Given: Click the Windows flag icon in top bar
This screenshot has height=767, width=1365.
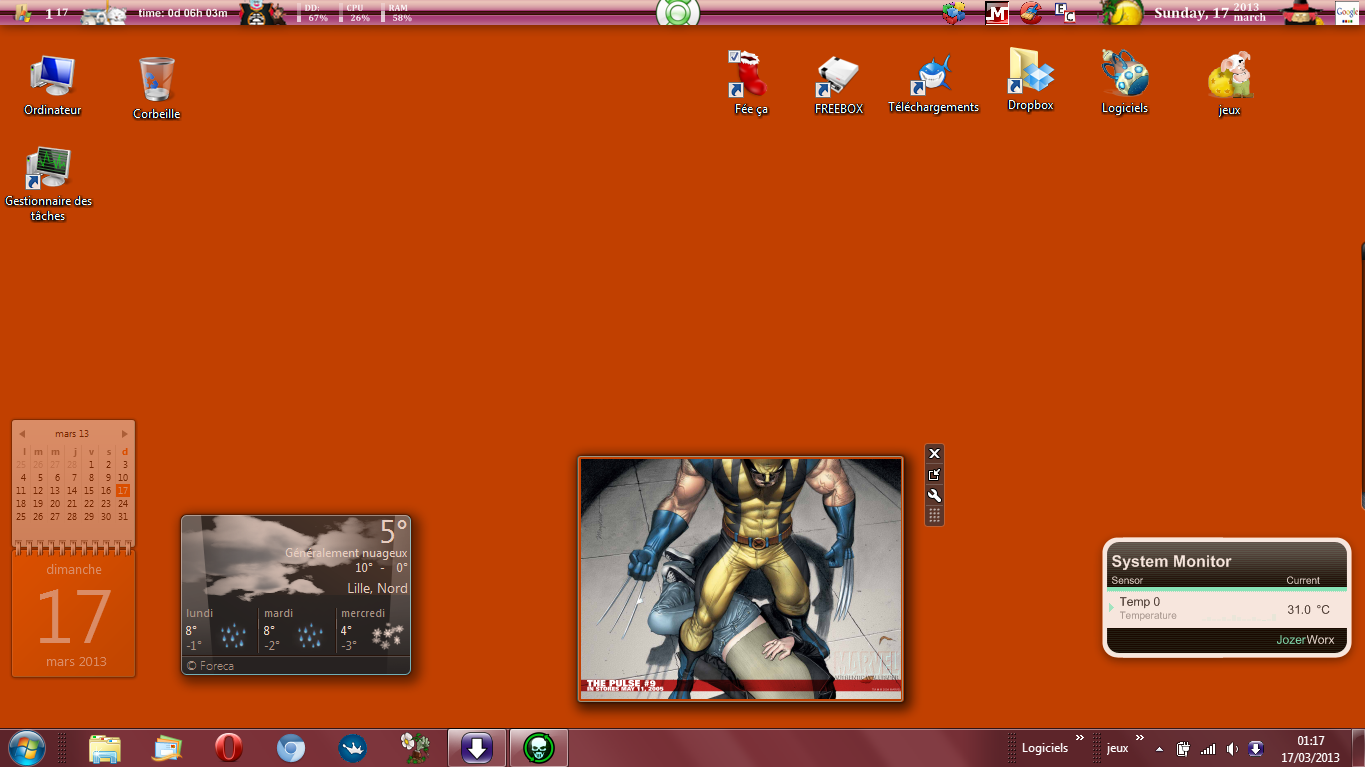Looking at the screenshot, I should click(22, 13).
